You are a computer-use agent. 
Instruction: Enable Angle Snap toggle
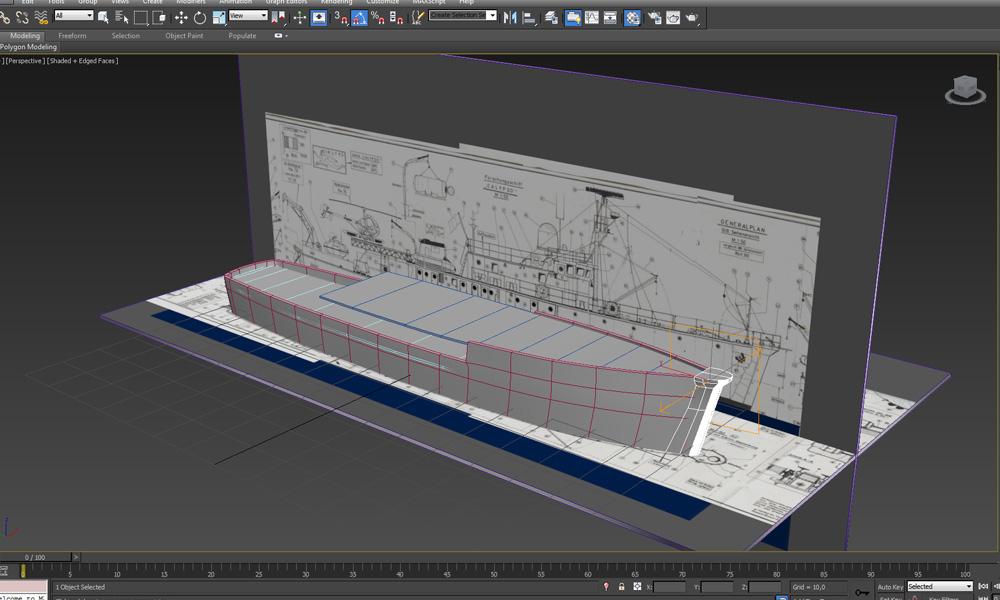[x=360, y=15]
